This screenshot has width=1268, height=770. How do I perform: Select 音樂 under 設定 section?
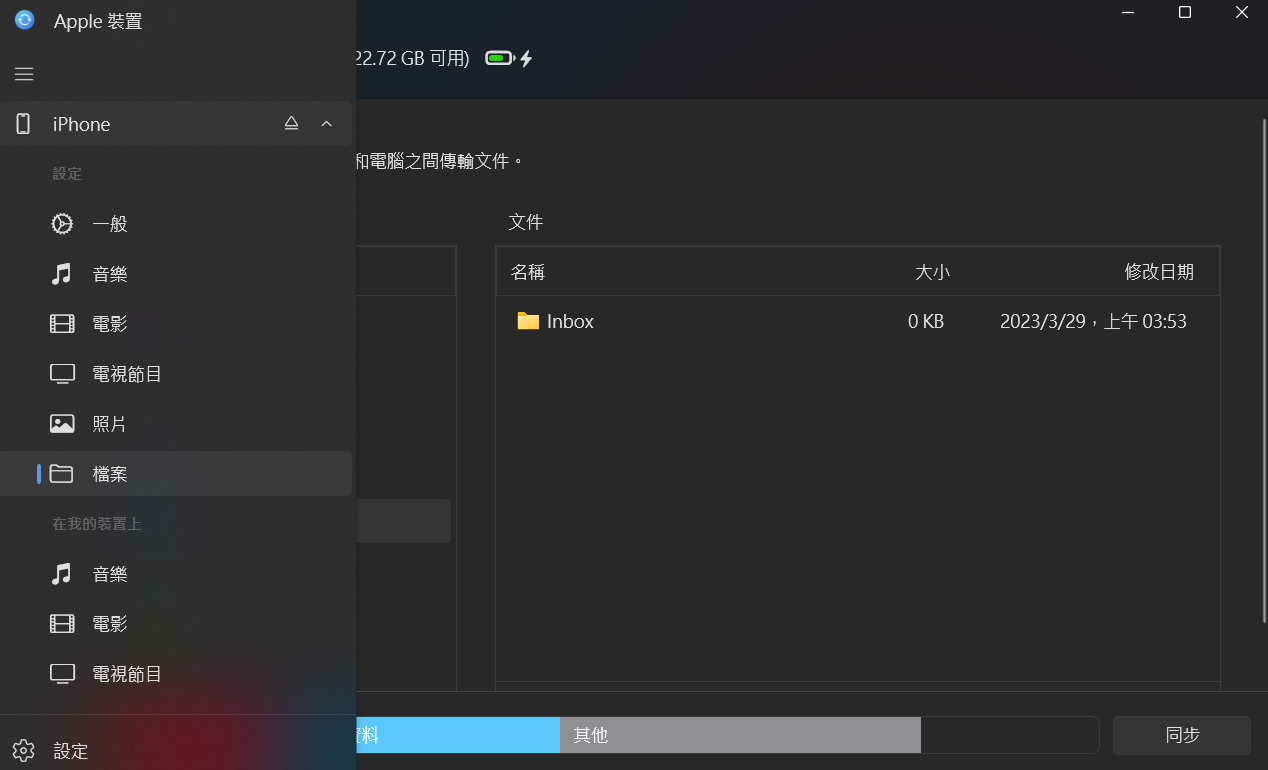point(110,274)
